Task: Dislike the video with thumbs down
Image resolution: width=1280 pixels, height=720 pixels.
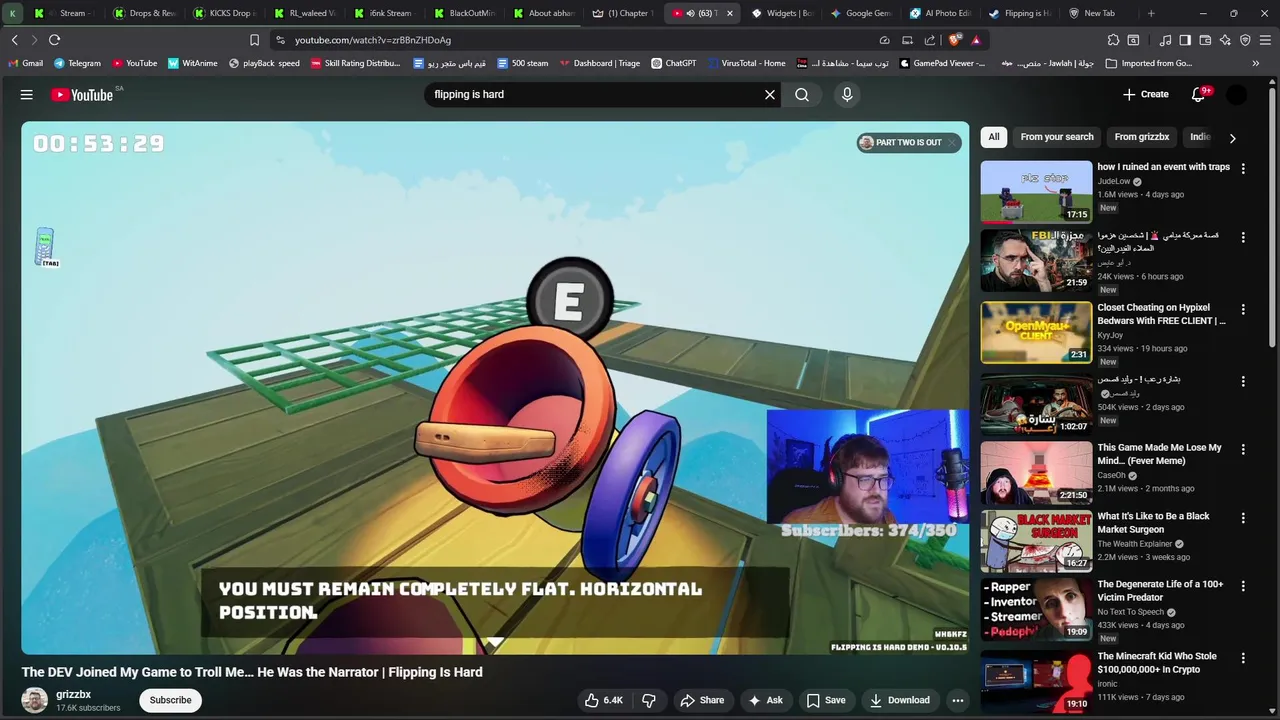Action: (x=649, y=700)
